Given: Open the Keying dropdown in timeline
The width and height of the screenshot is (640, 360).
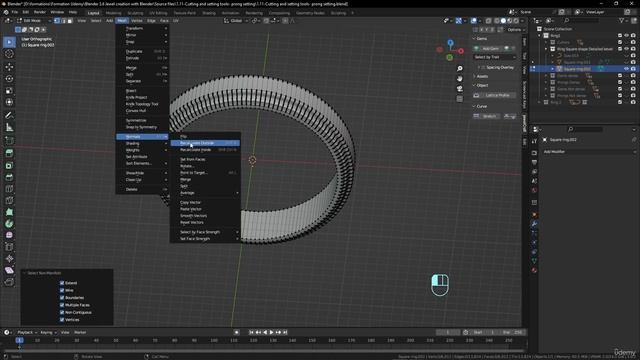Looking at the screenshot, I should [48, 333].
